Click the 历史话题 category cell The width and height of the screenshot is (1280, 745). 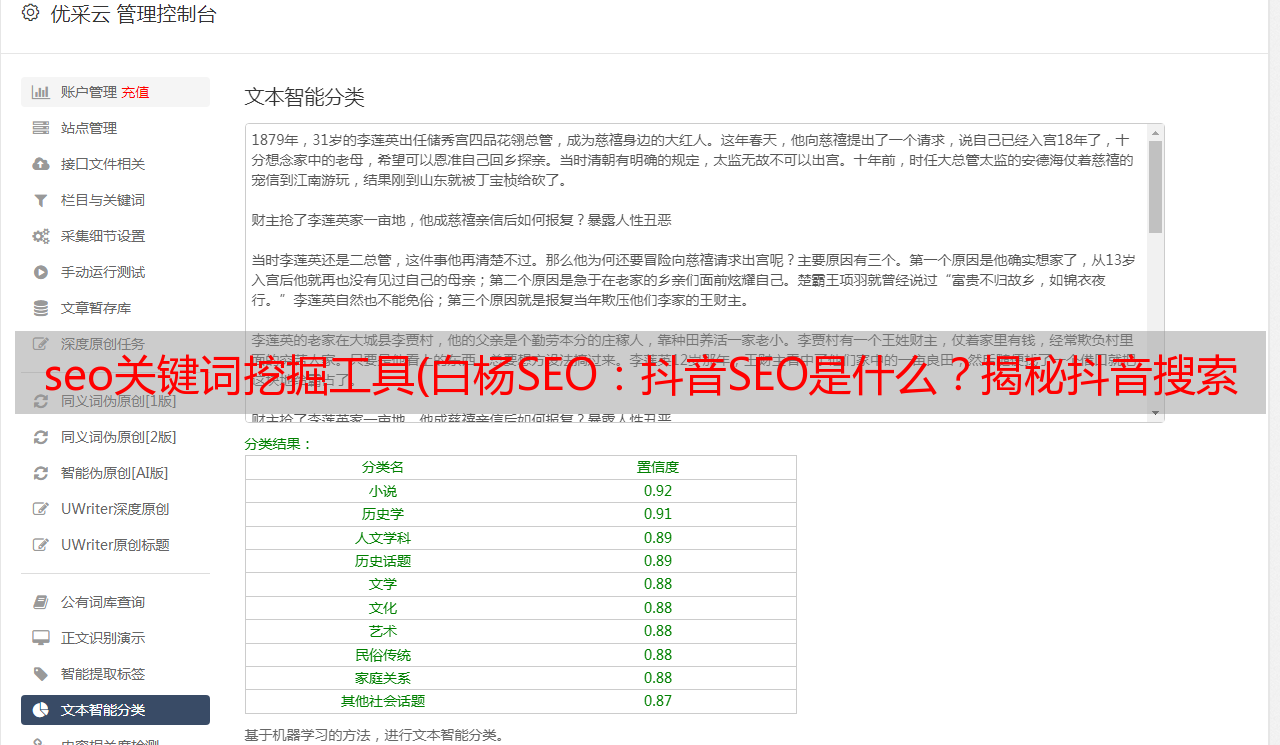(x=383, y=561)
